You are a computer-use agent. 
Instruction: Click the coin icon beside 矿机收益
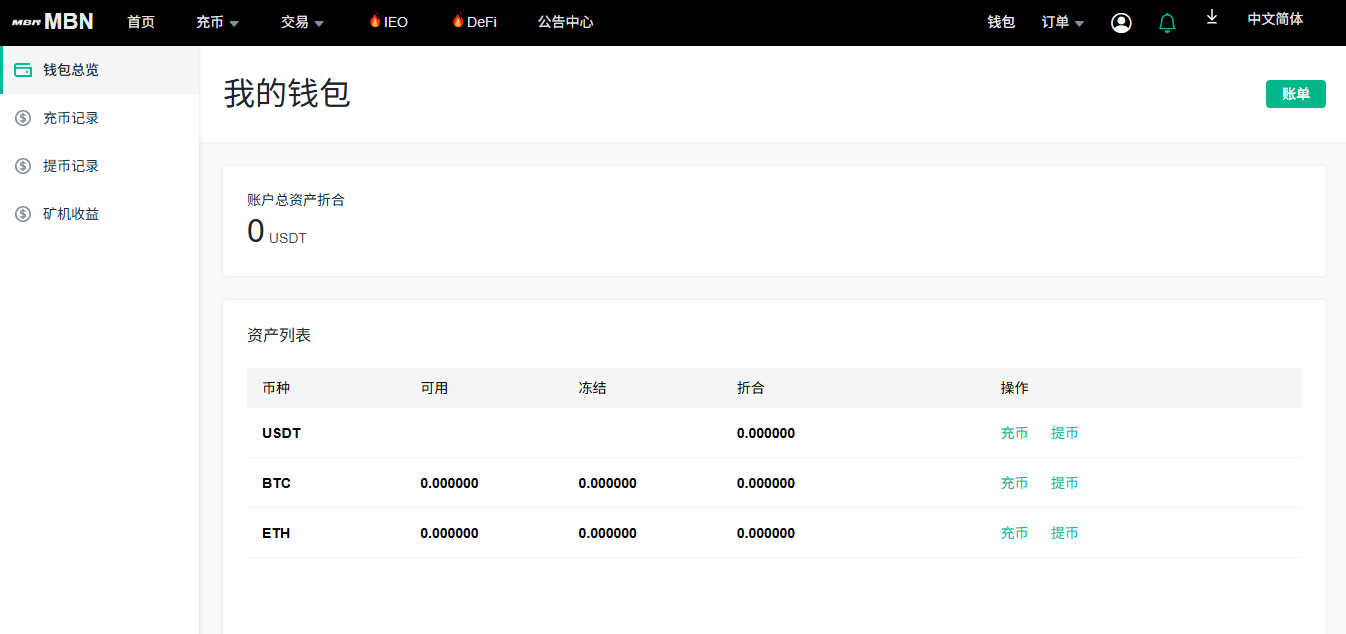pyautogui.click(x=23, y=214)
